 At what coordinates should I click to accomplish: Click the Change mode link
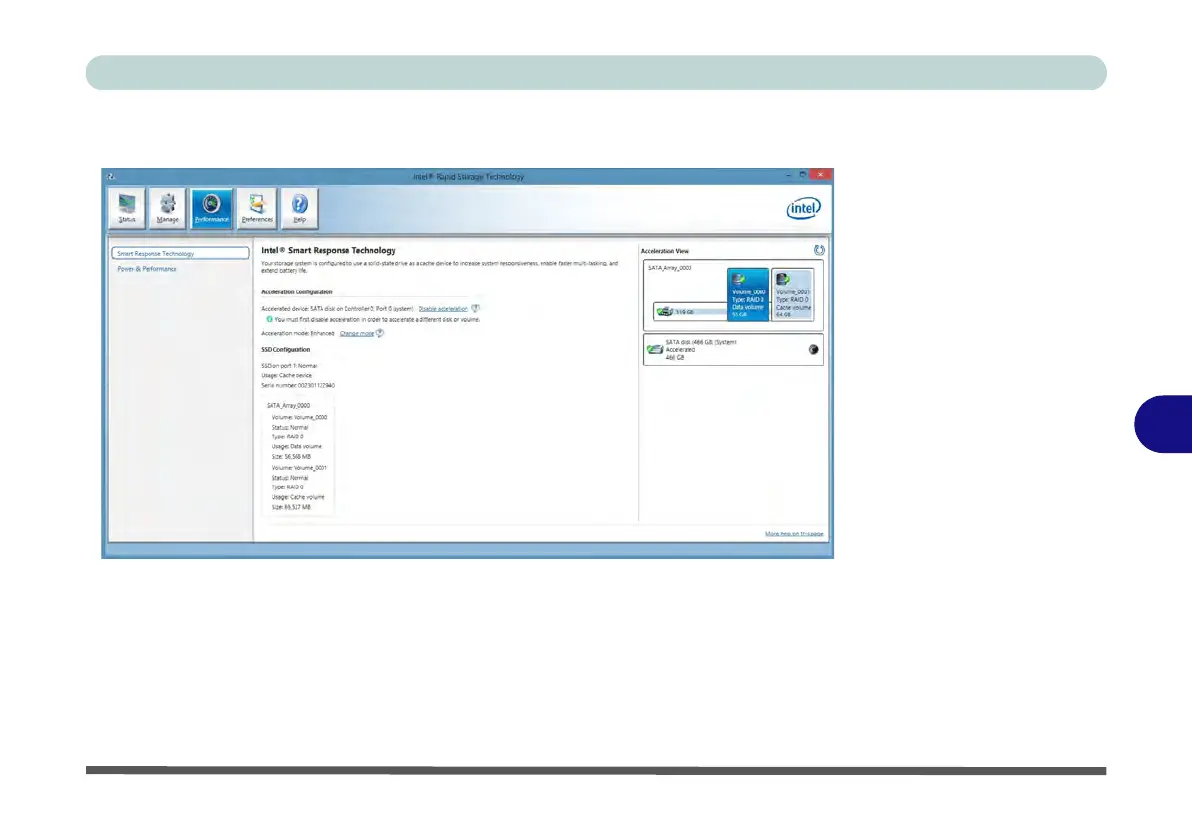(357, 333)
